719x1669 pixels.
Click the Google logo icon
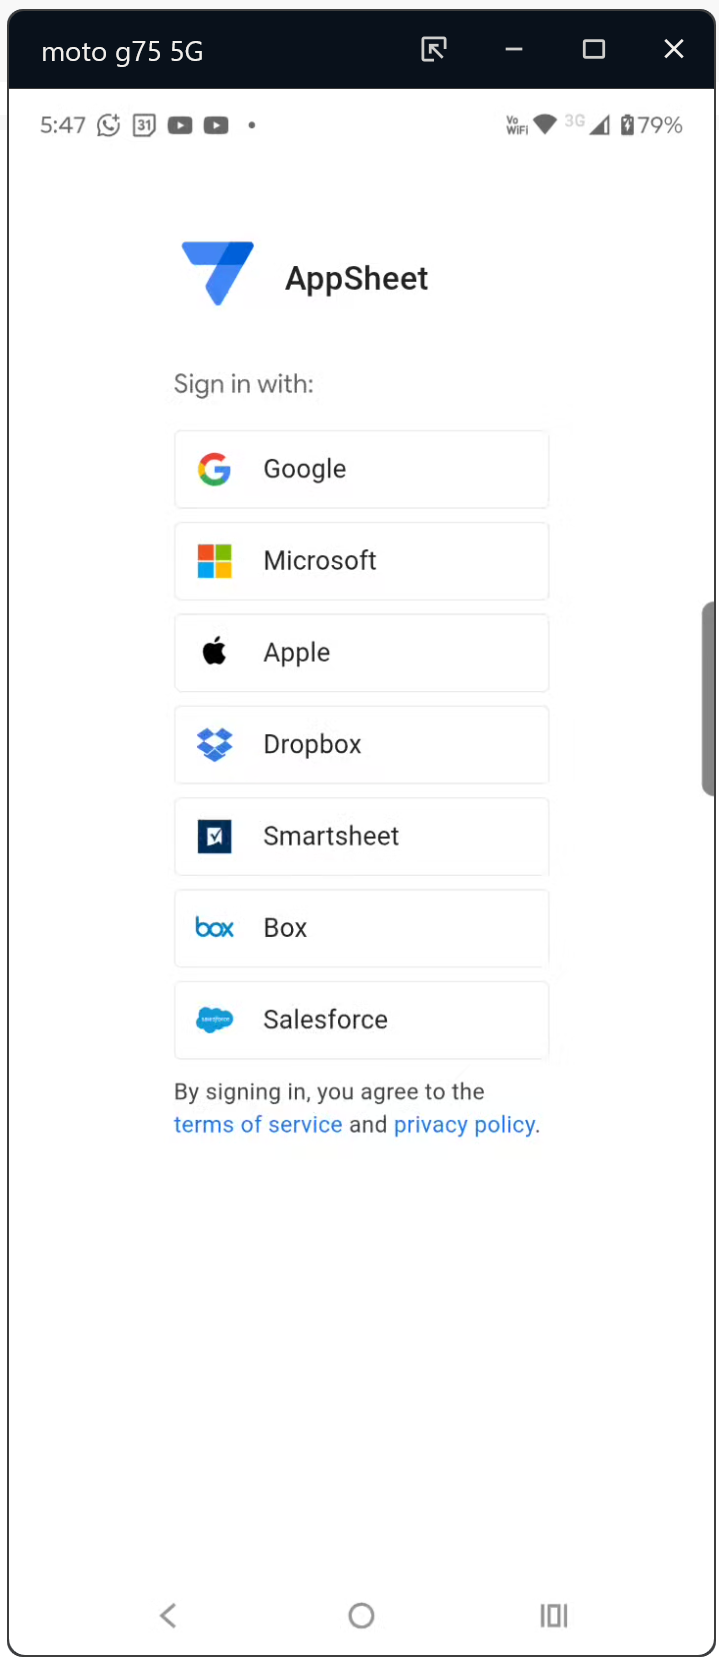pyautogui.click(x=214, y=469)
